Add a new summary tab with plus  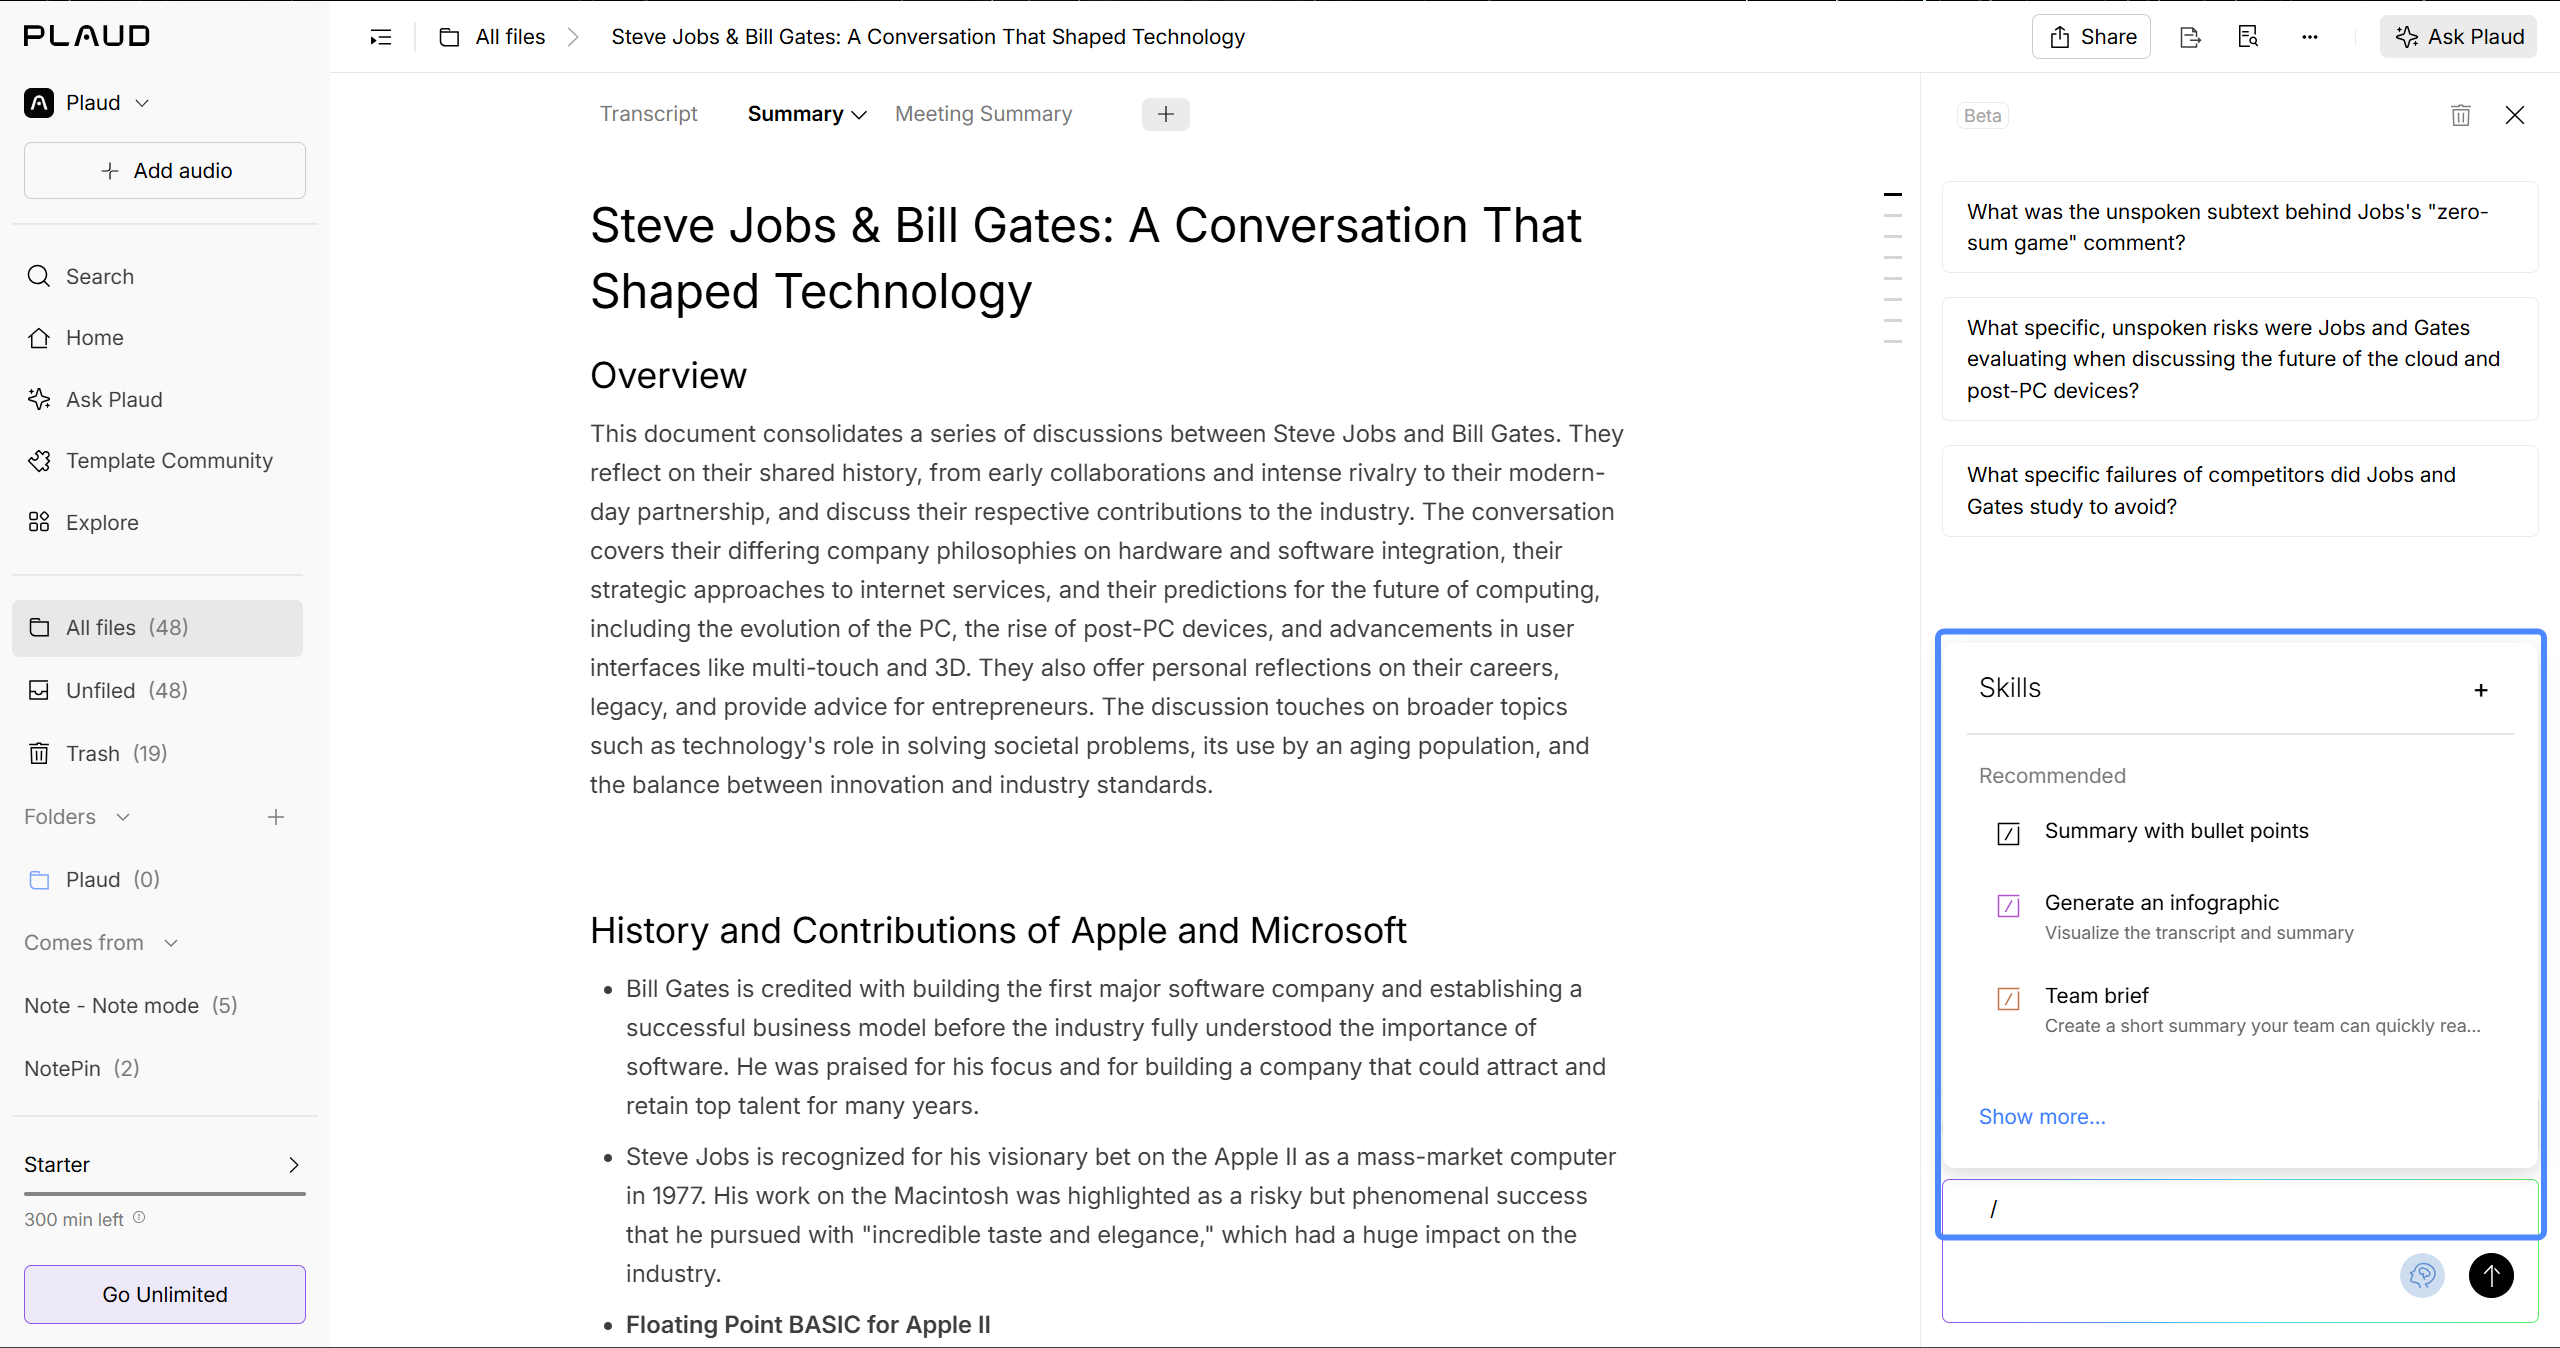click(1166, 114)
